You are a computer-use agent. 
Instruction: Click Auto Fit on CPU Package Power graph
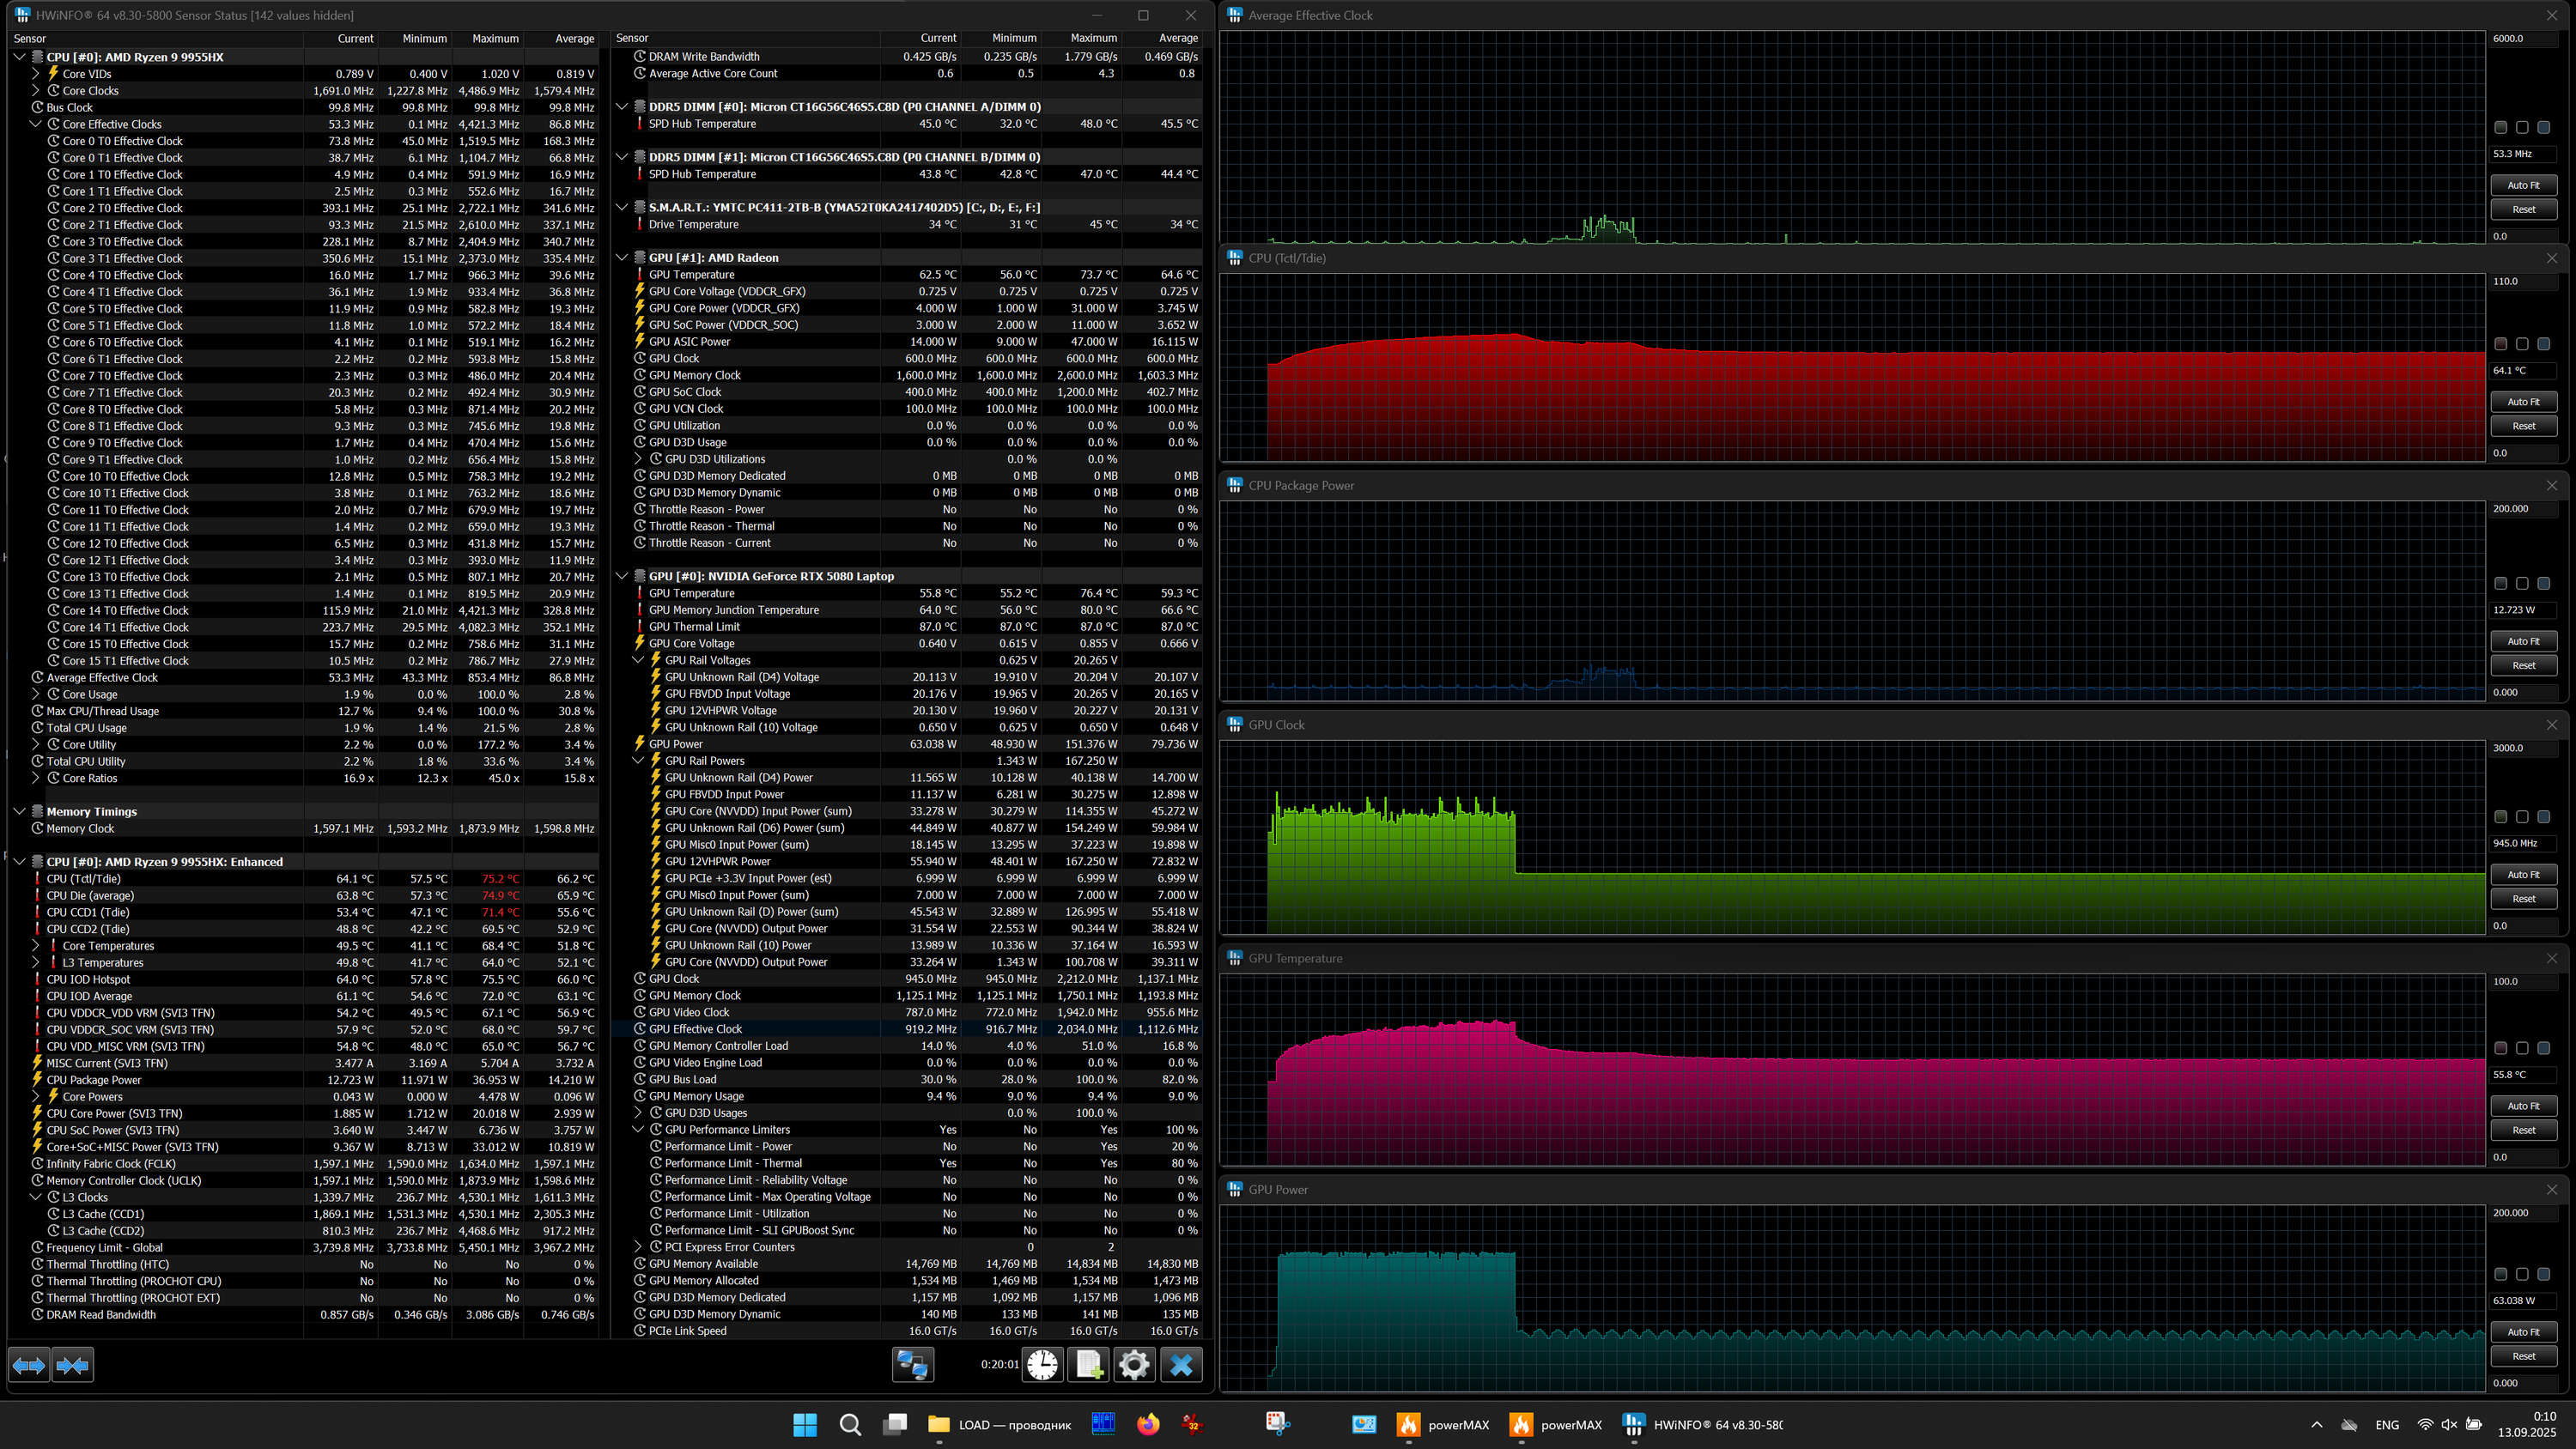click(2523, 641)
